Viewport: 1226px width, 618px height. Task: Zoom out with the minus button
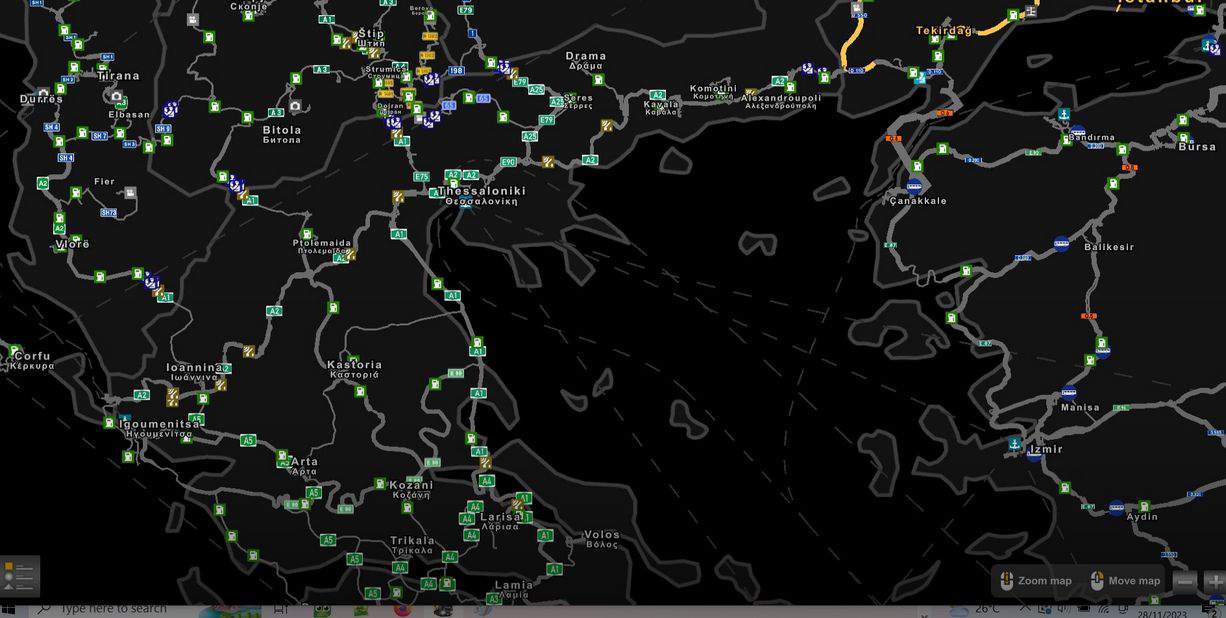(1185, 581)
